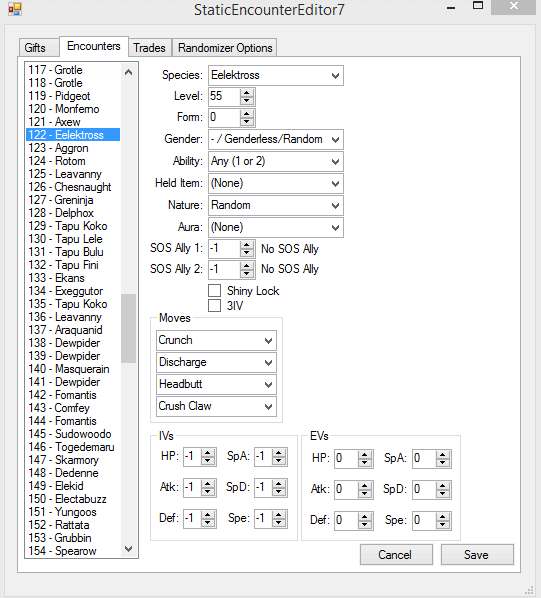Increase the Spe IV spinner
541x598 pixels.
click(x=279, y=515)
